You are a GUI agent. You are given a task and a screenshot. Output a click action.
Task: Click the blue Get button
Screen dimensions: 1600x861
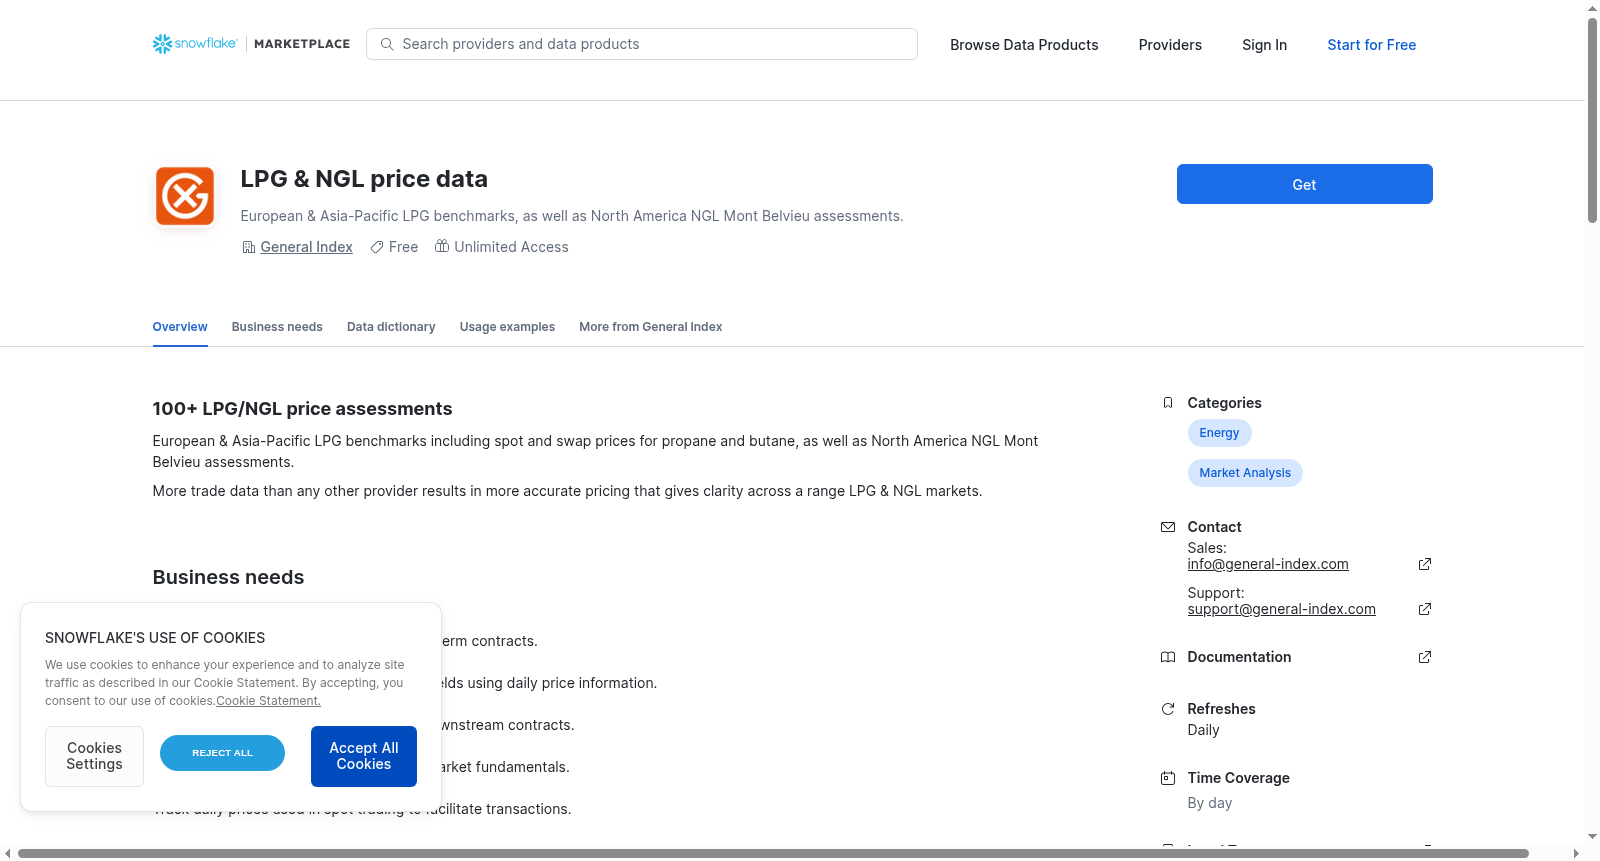tap(1304, 184)
